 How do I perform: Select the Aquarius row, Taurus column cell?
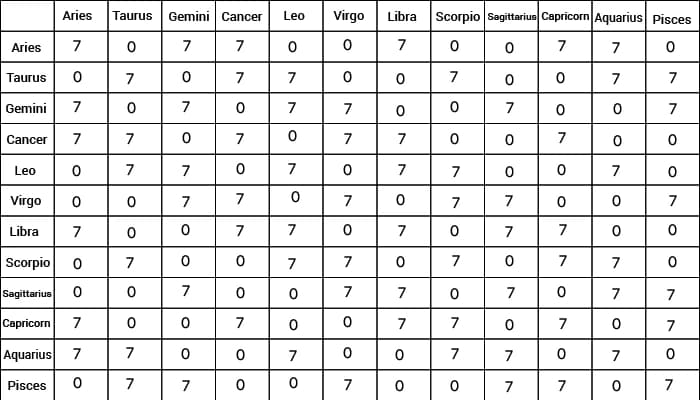click(132, 354)
